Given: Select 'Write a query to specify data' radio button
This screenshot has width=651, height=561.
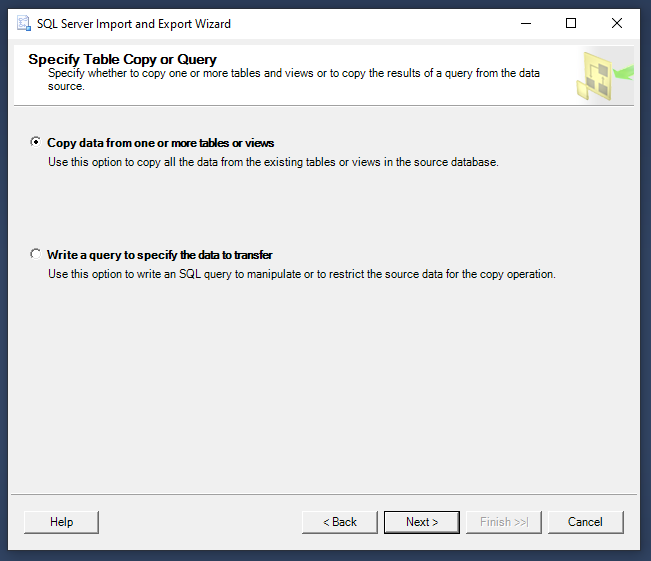Looking at the screenshot, I should pyautogui.click(x=36, y=254).
